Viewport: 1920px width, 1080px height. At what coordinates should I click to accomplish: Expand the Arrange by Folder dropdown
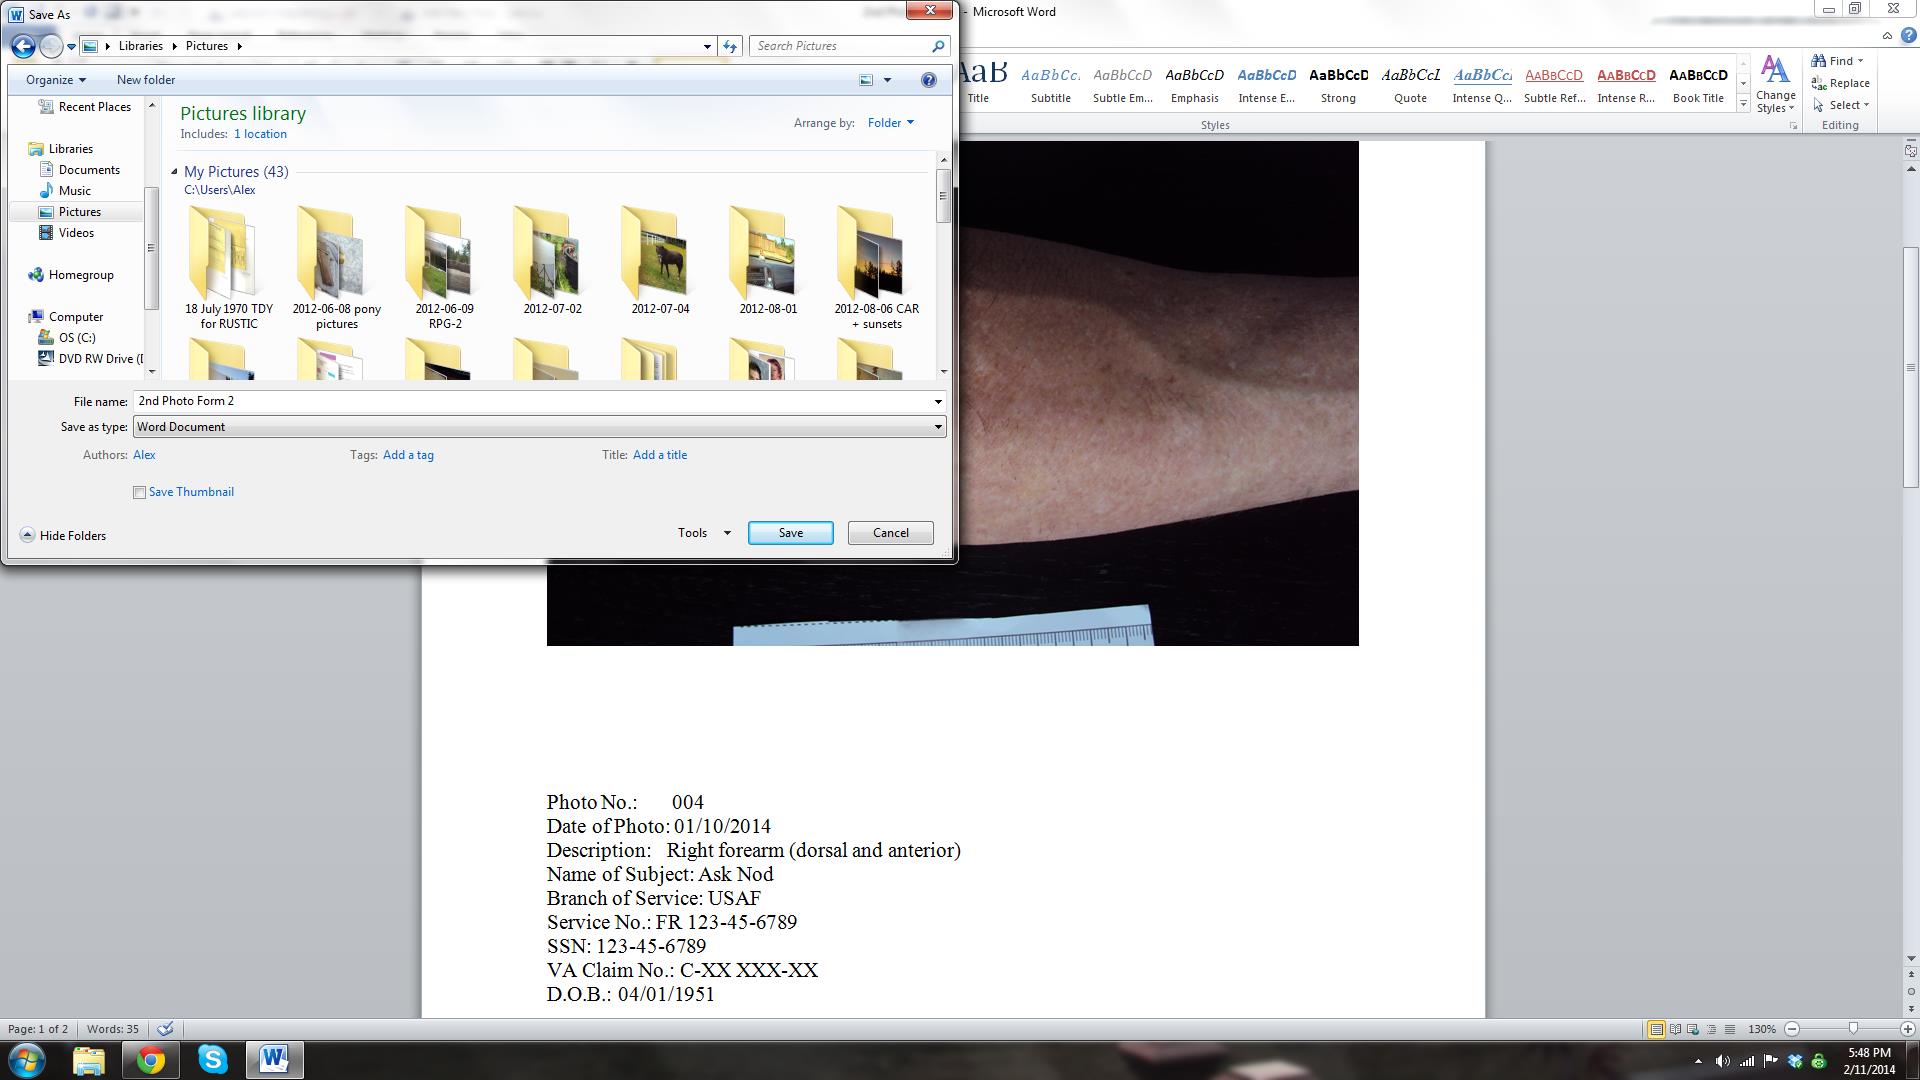tap(890, 123)
